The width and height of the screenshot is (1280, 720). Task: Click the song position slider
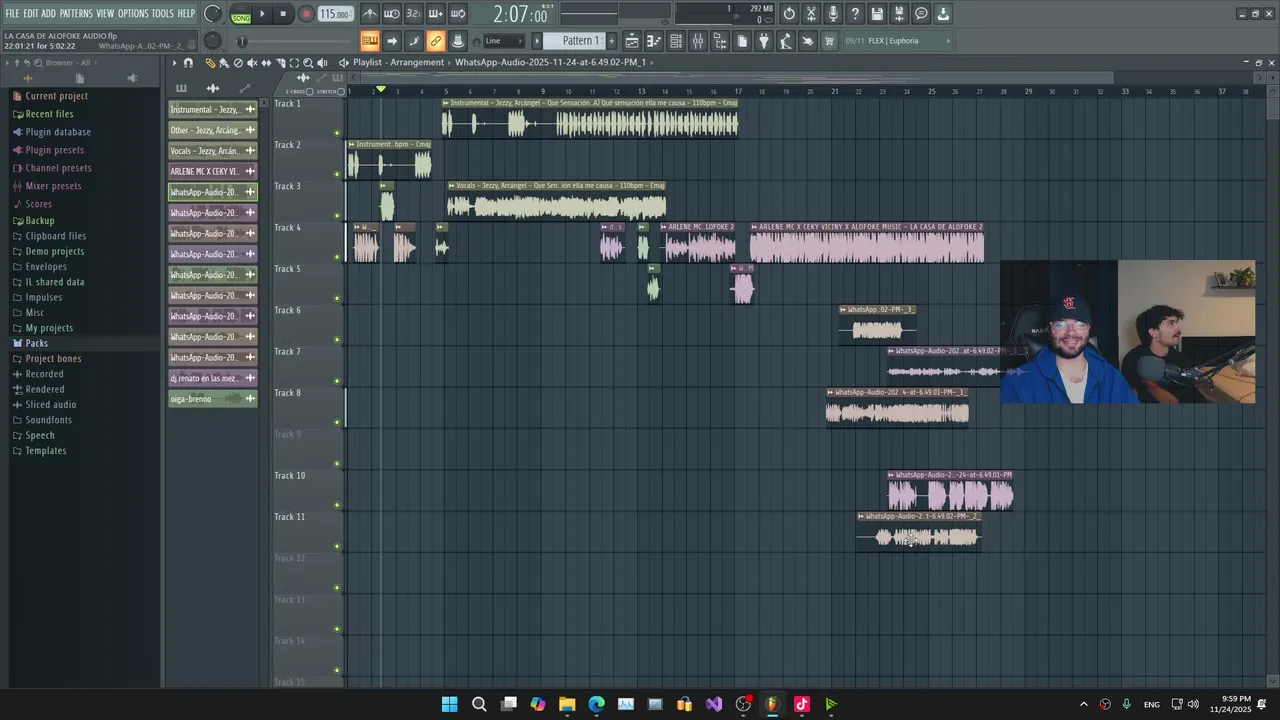(x=292, y=41)
